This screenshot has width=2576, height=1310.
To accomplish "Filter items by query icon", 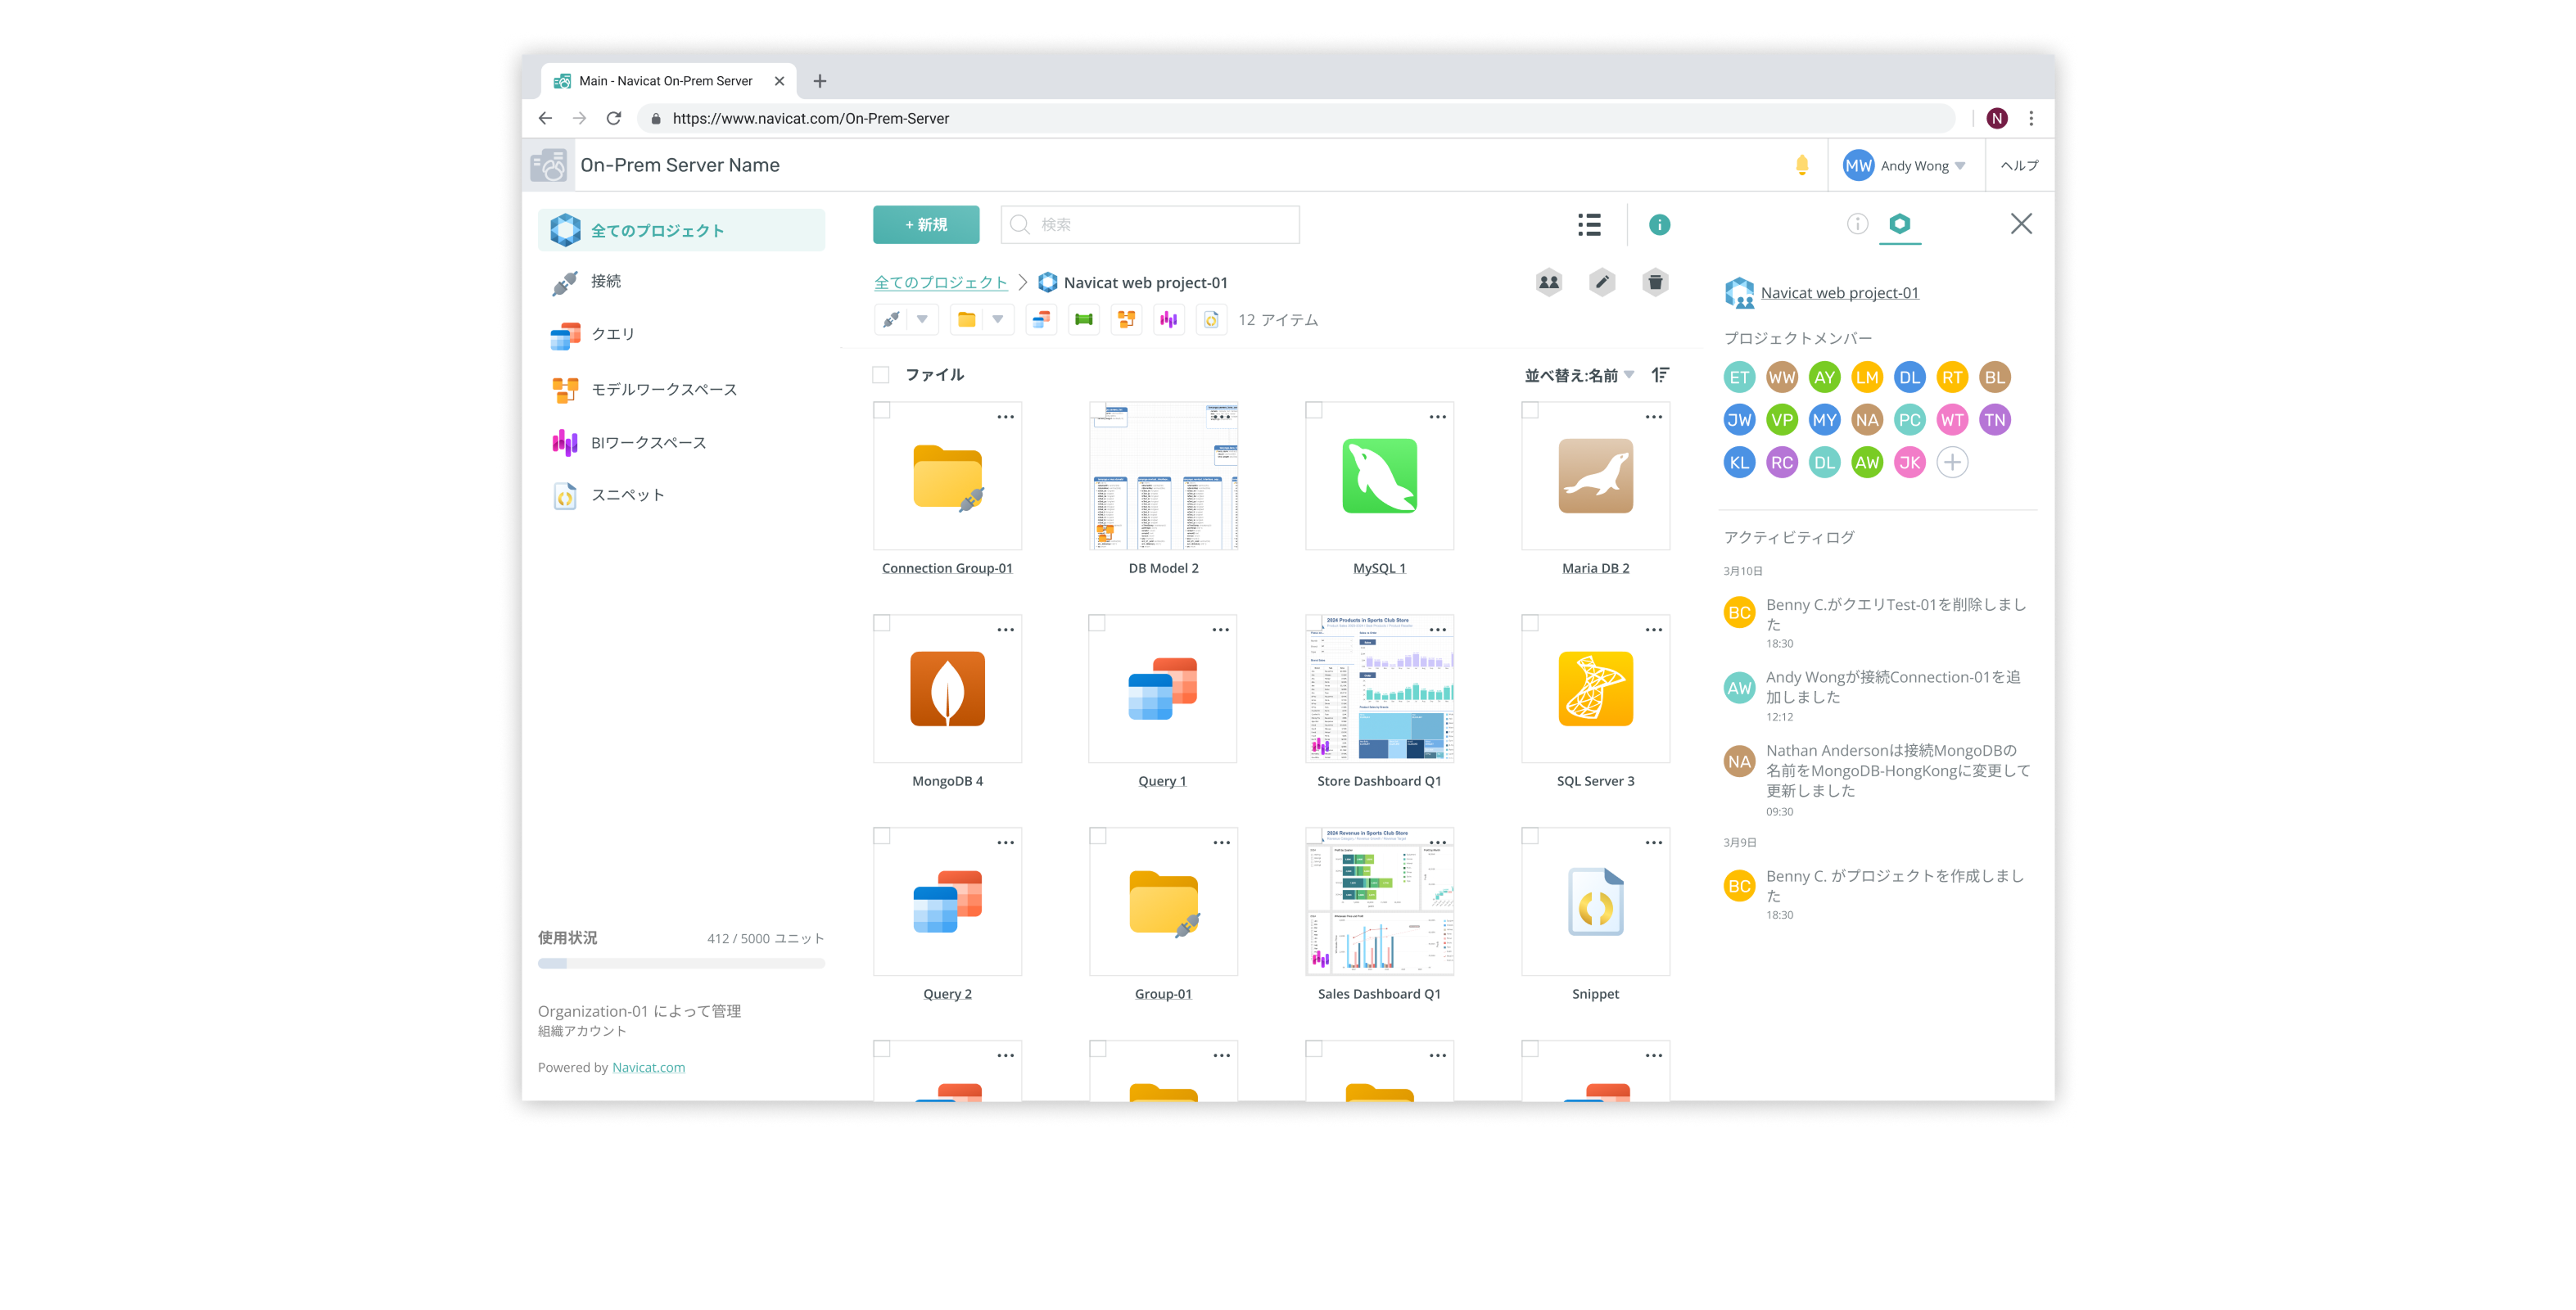I will click(x=1041, y=320).
